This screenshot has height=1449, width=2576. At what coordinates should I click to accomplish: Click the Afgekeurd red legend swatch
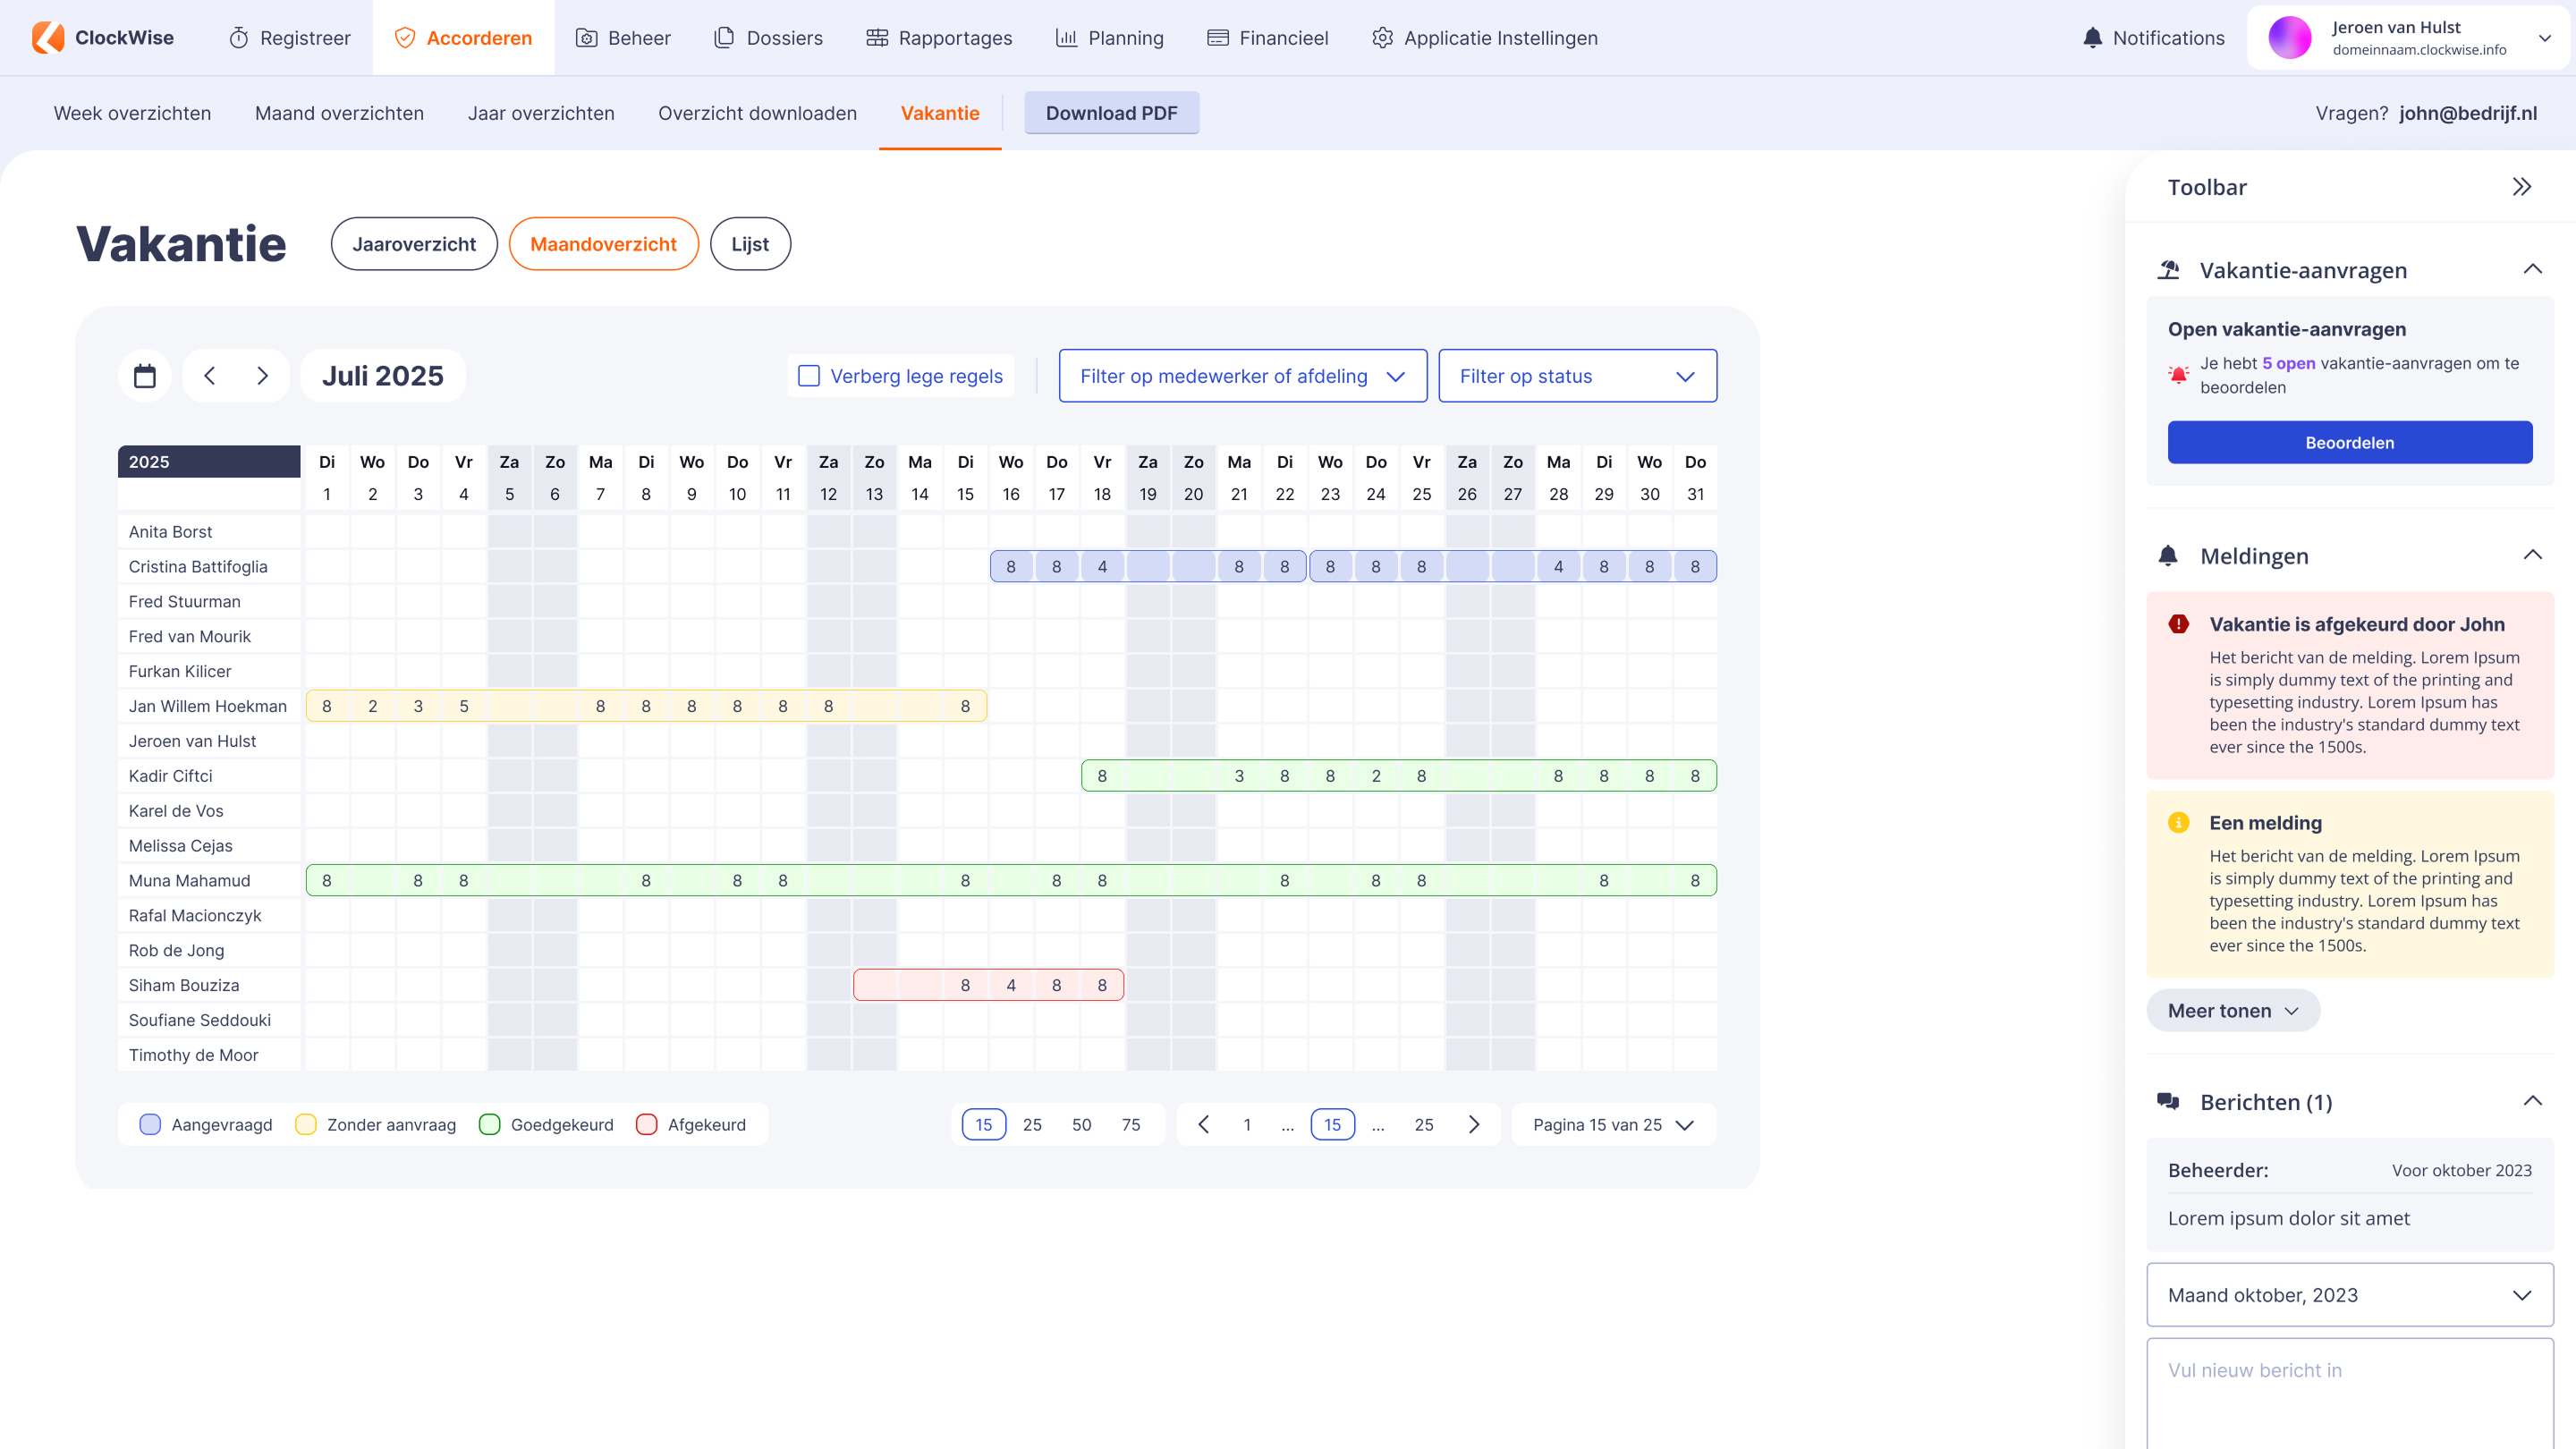coord(647,1125)
